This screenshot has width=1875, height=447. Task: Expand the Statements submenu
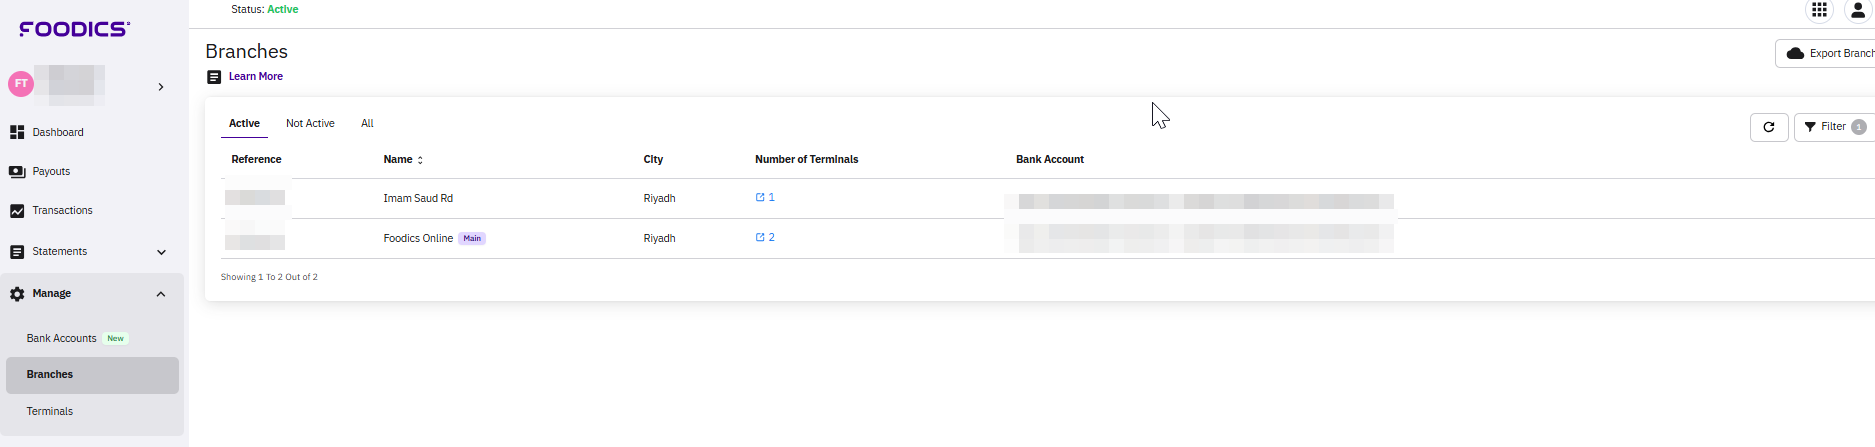tap(161, 252)
